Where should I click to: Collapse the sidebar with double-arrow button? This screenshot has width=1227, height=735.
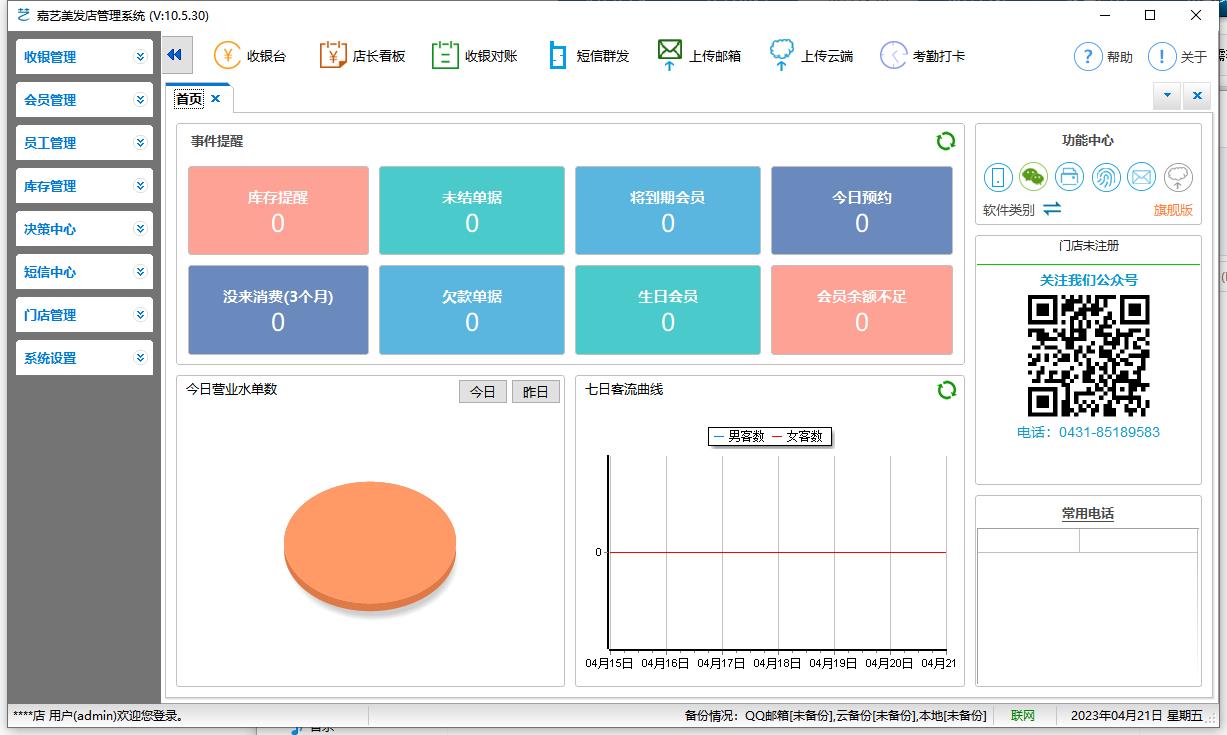click(175, 55)
